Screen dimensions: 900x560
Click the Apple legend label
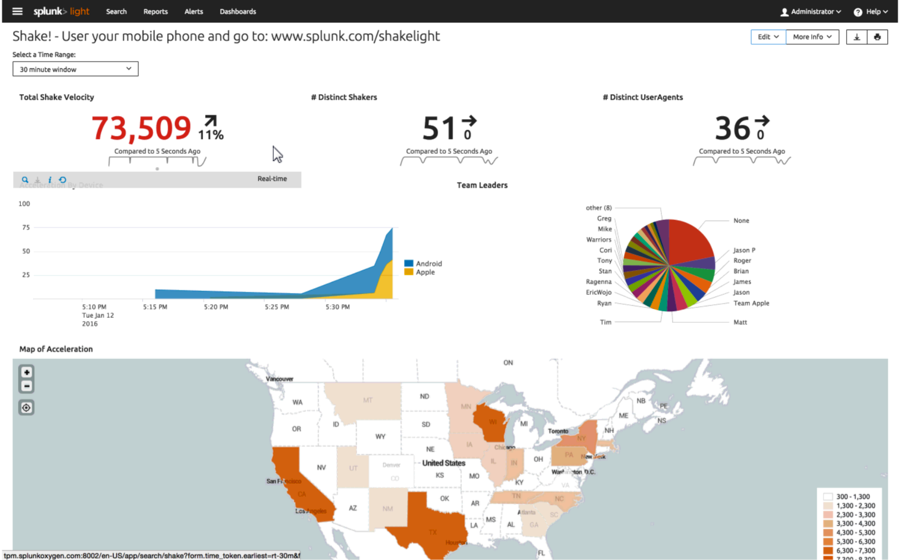(425, 272)
